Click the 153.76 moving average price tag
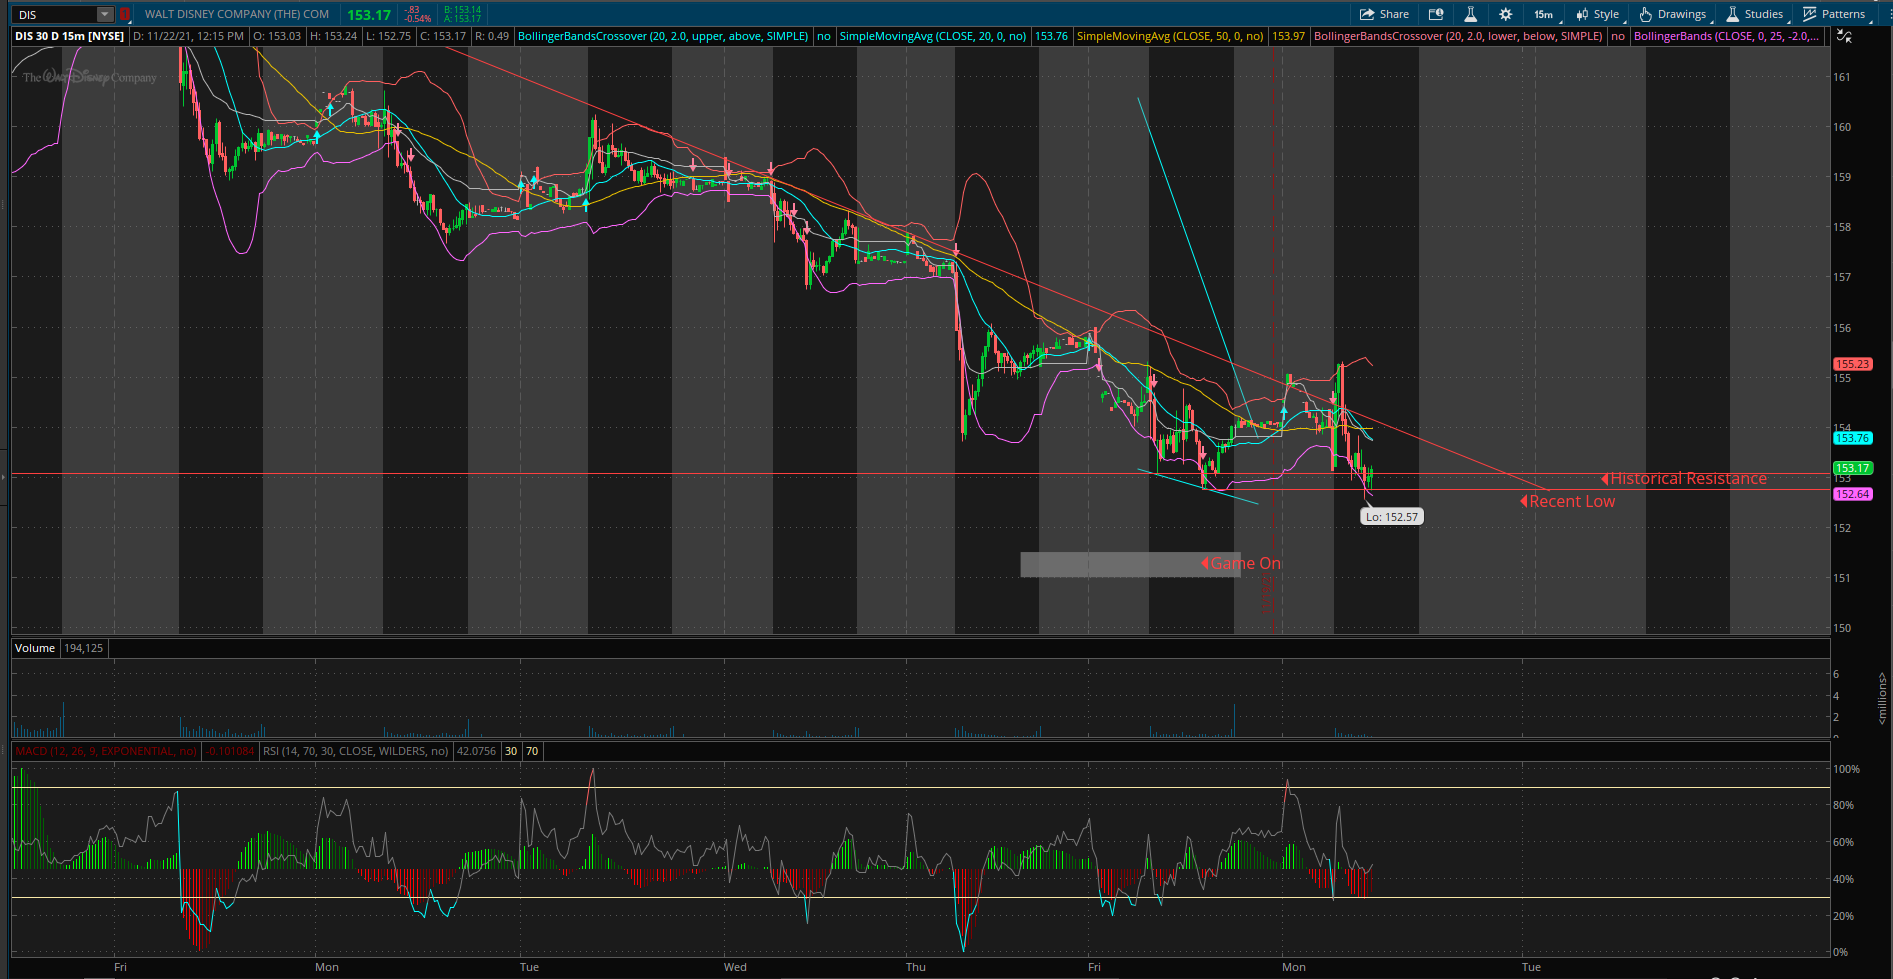This screenshot has width=1893, height=979. (x=1853, y=438)
